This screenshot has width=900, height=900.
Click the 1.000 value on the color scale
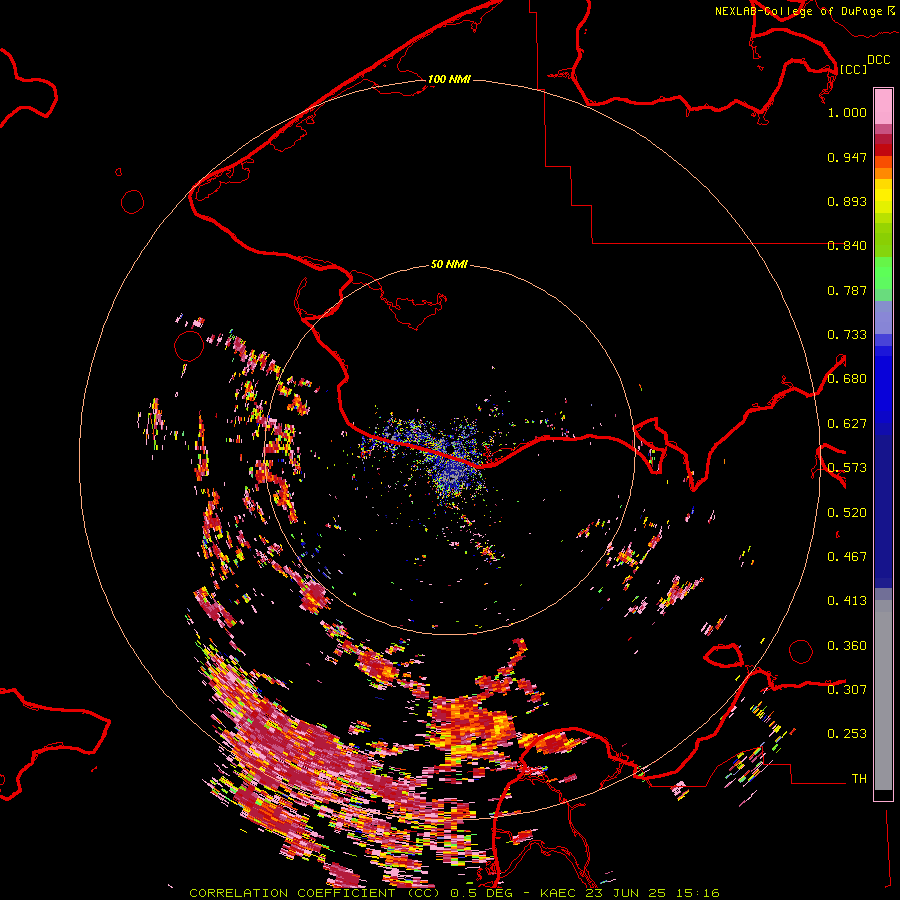[847, 112]
